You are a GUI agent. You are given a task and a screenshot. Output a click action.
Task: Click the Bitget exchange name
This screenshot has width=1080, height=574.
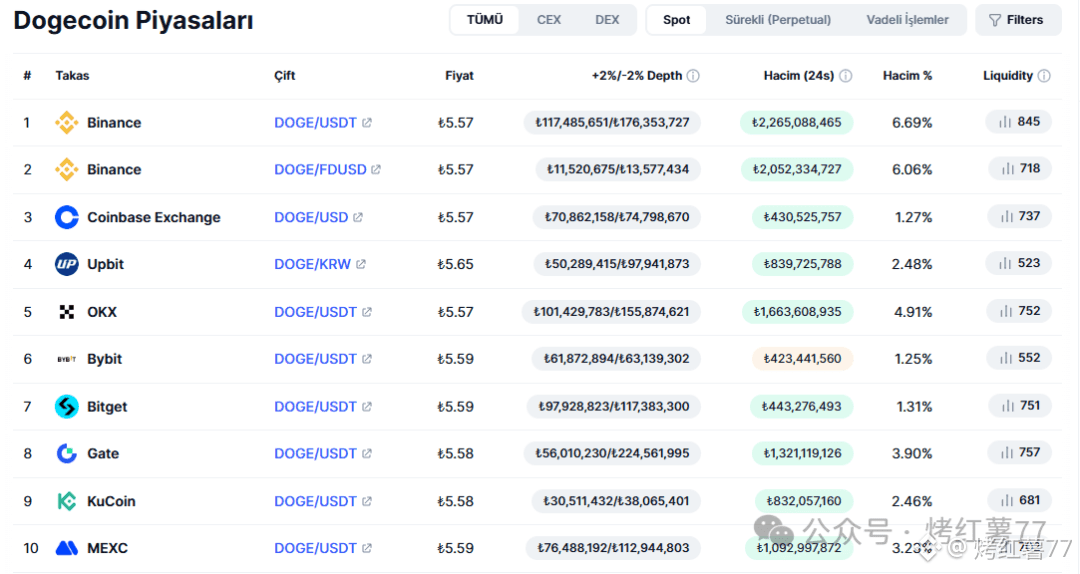tap(107, 407)
